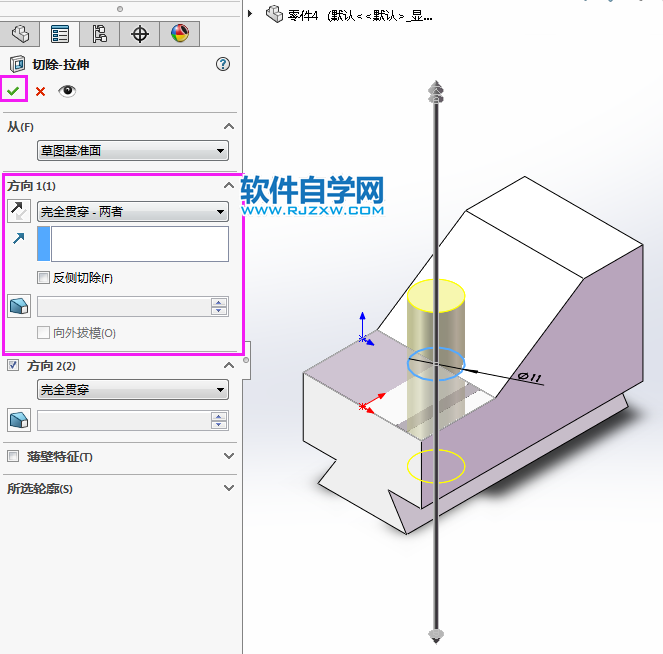Click the 切除-拉伸 feature icon
Screen dimensions: 663x654
tap(18, 64)
